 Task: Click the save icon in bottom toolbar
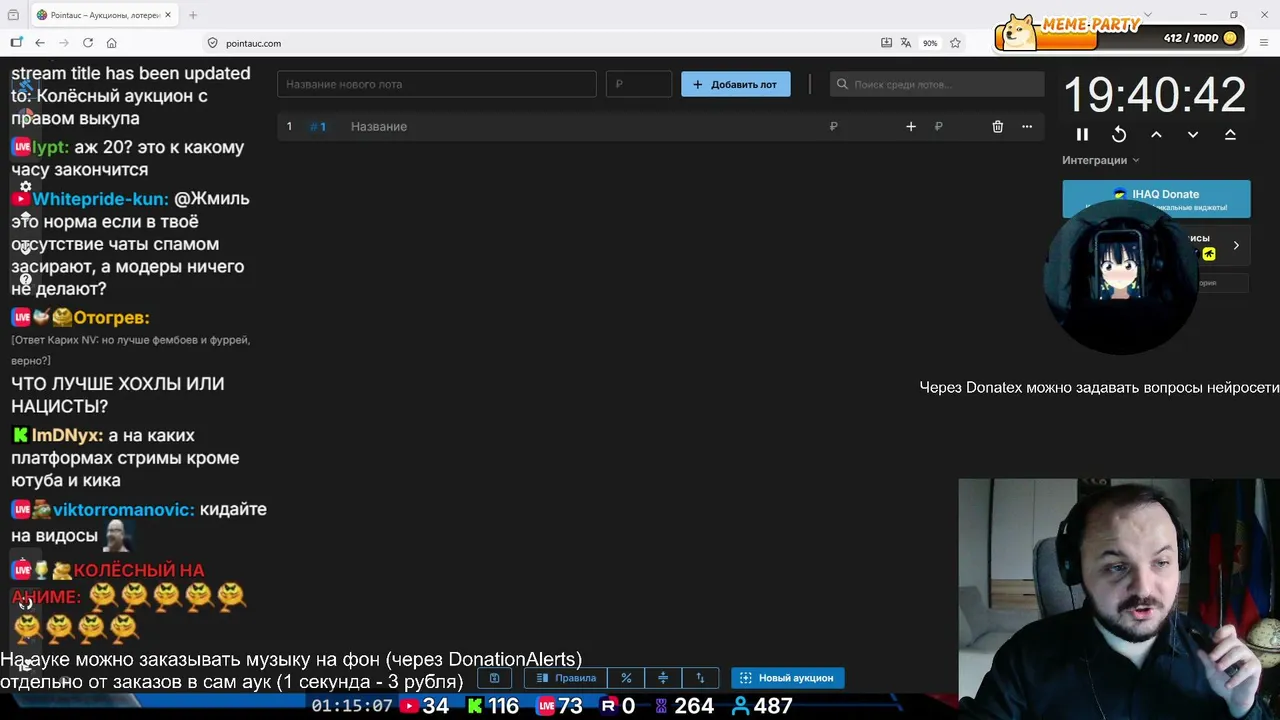click(x=494, y=678)
